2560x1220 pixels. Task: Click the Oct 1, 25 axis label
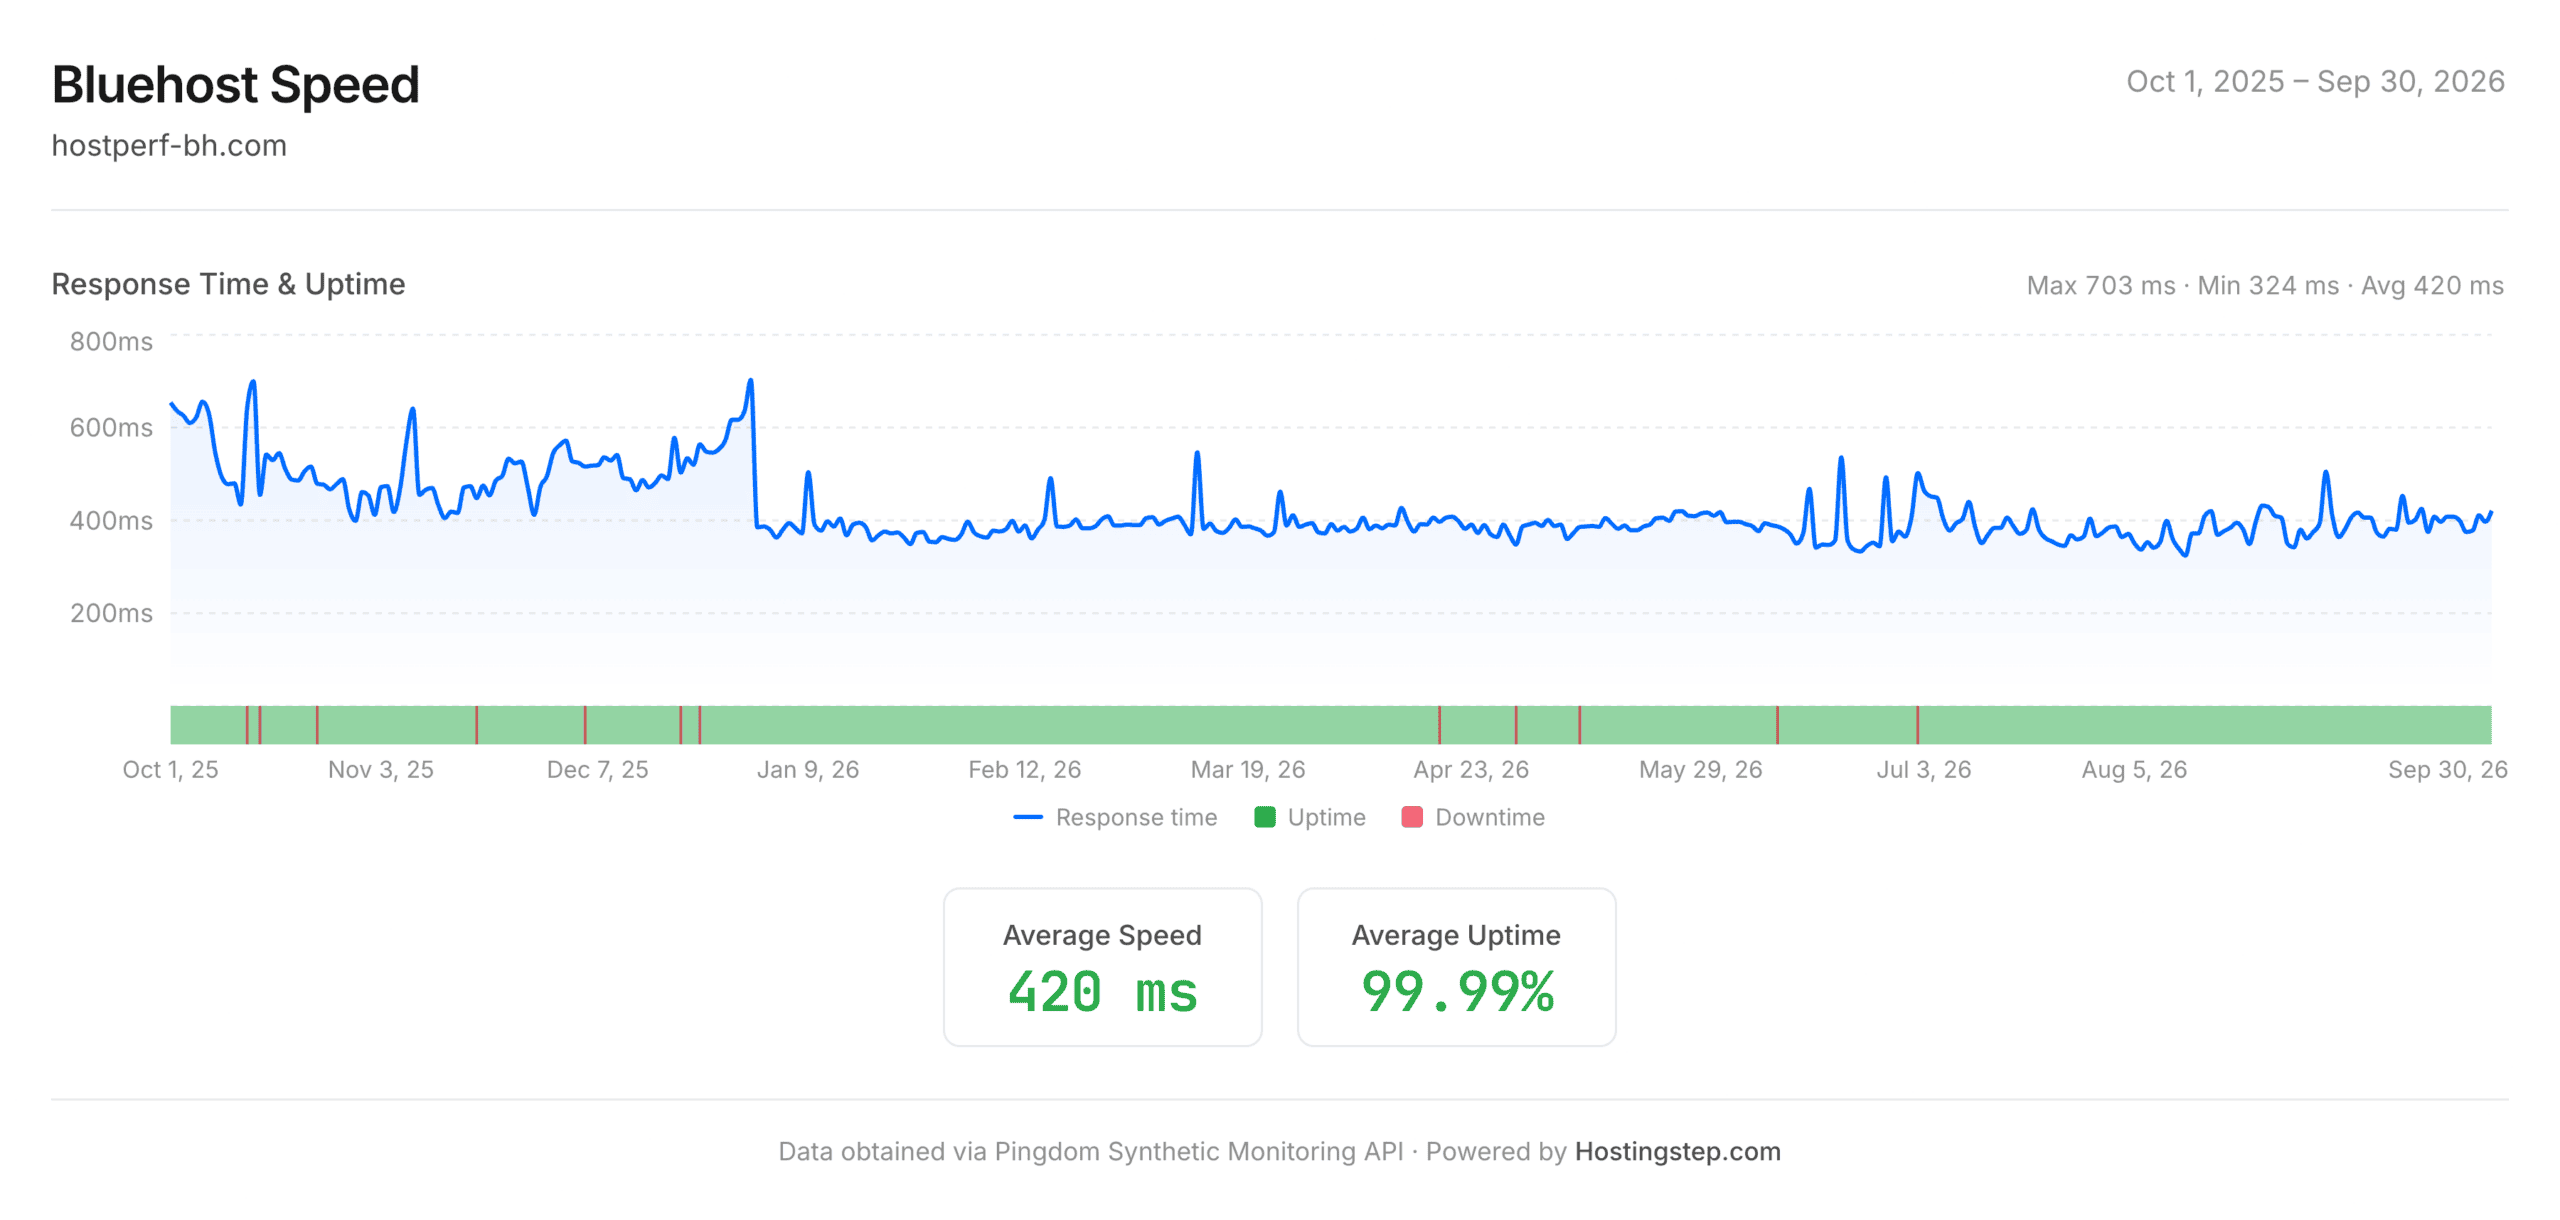pos(170,769)
